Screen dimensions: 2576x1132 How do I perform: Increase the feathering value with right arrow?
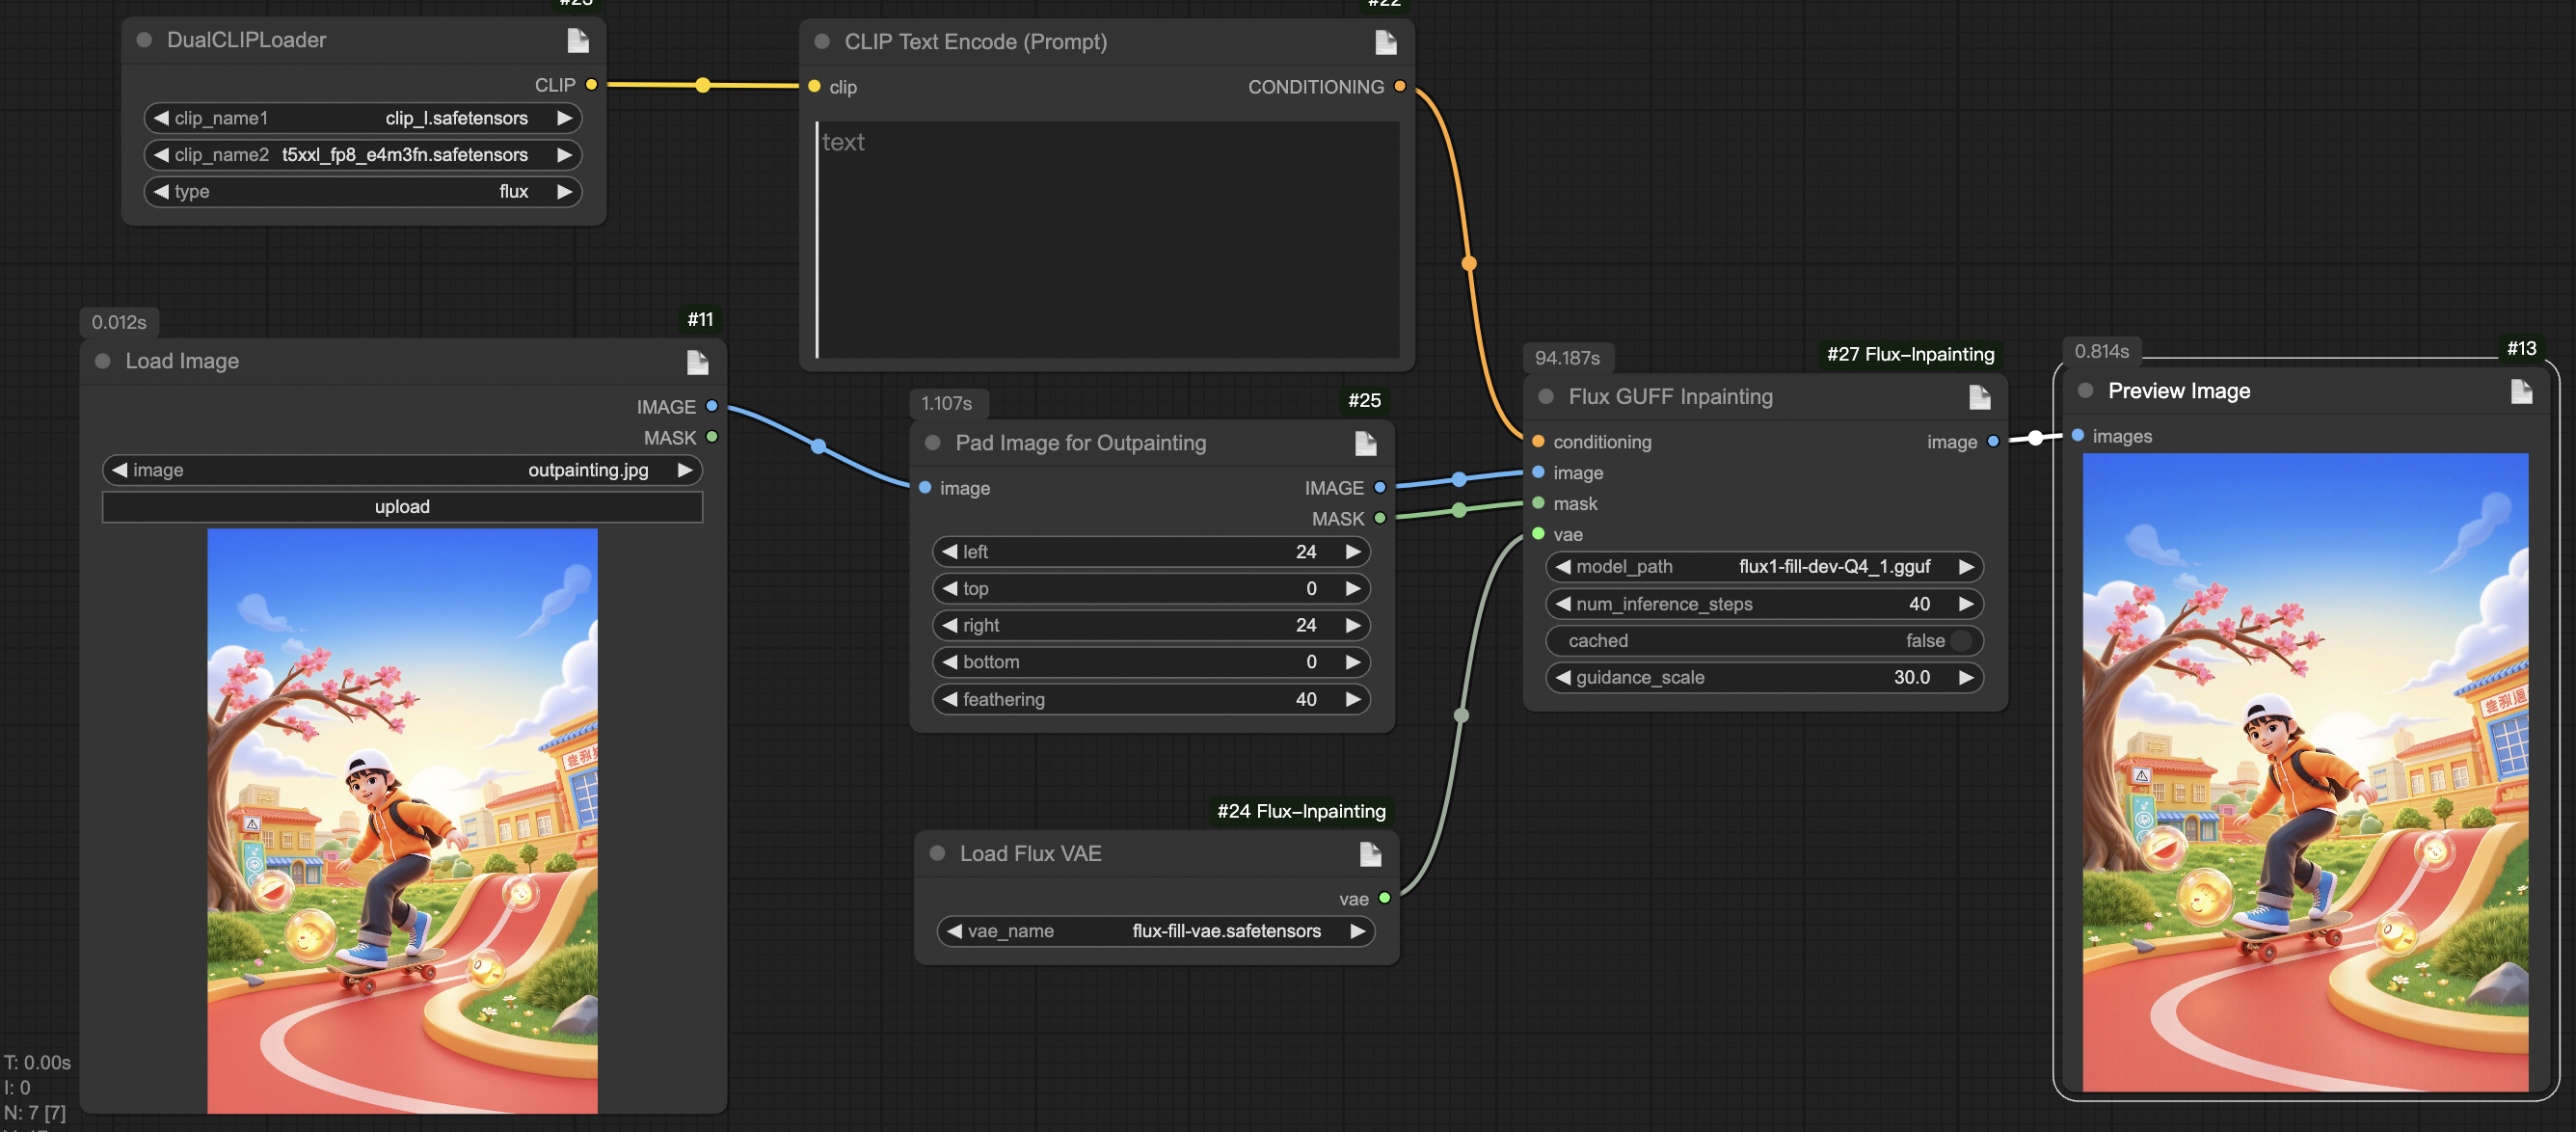click(1352, 699)
